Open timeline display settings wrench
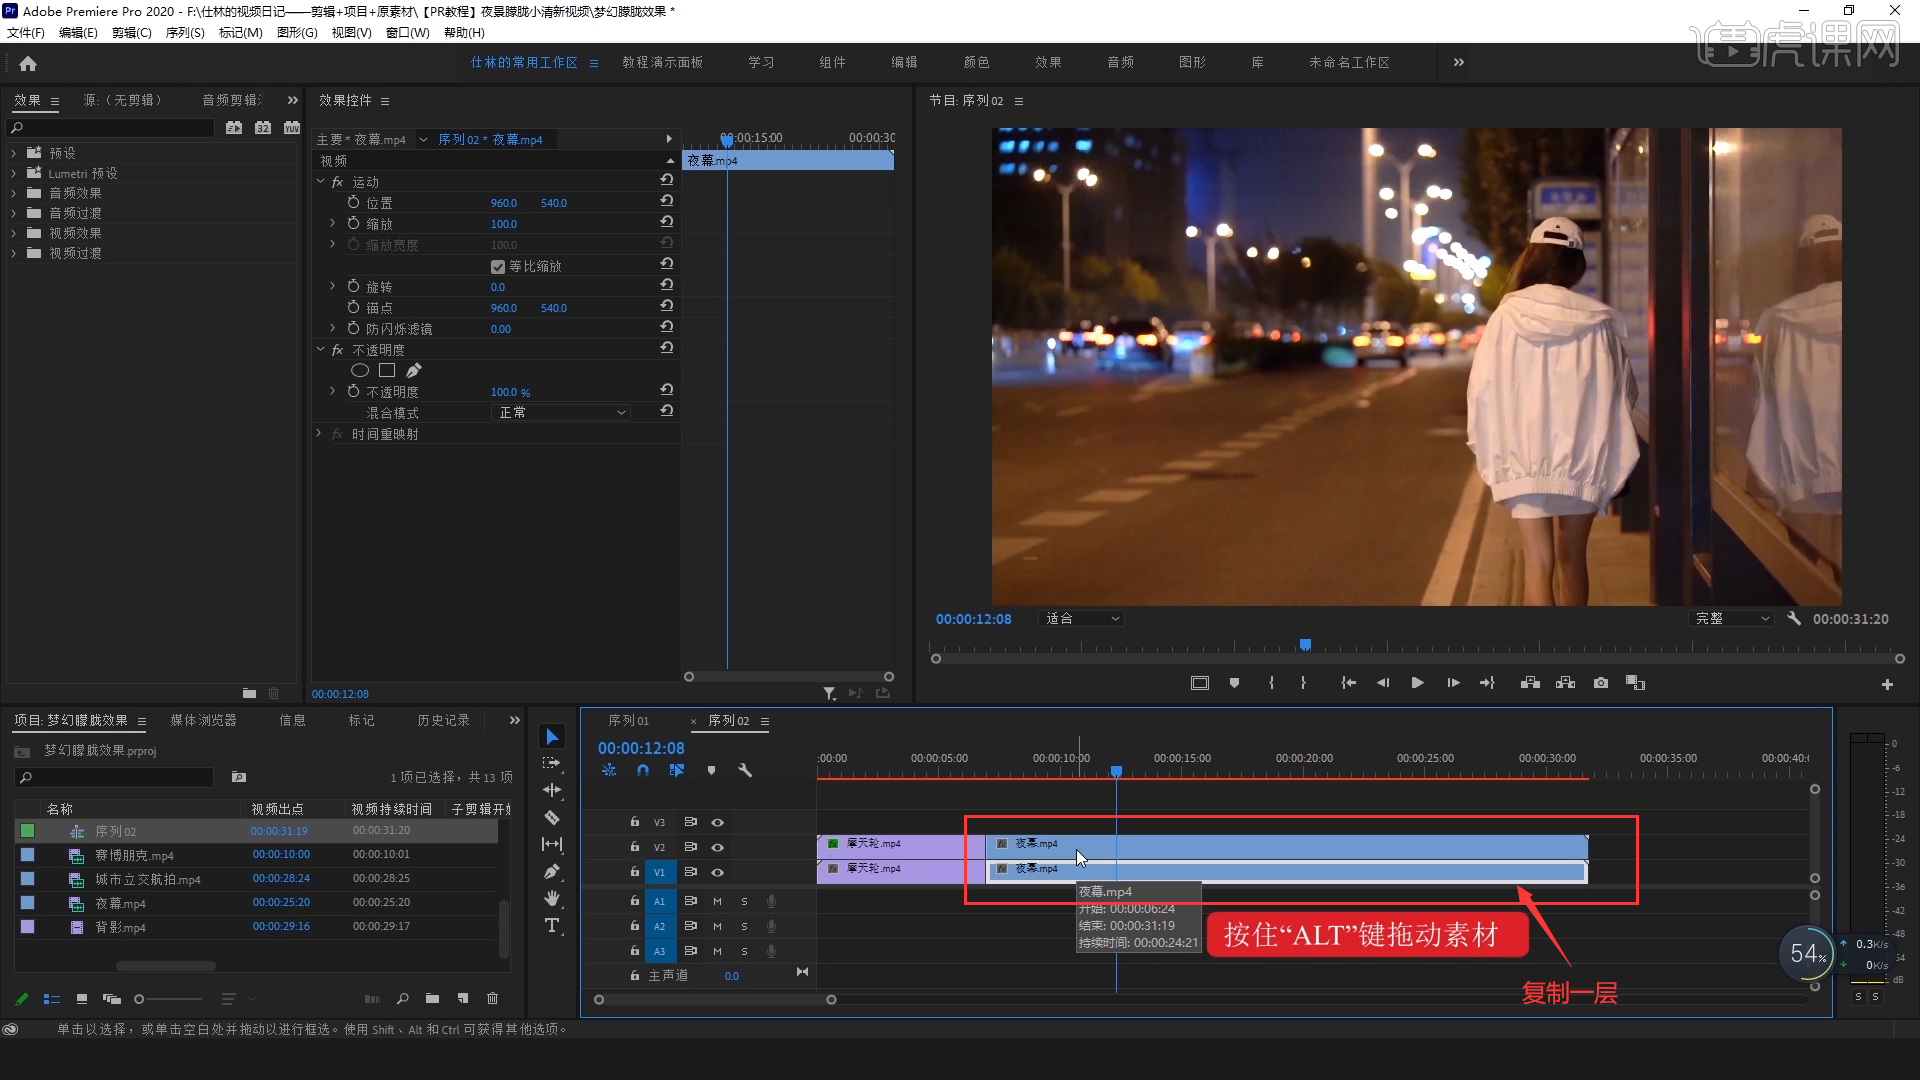Screen dimensions: 1920x1080 point(745,770)
